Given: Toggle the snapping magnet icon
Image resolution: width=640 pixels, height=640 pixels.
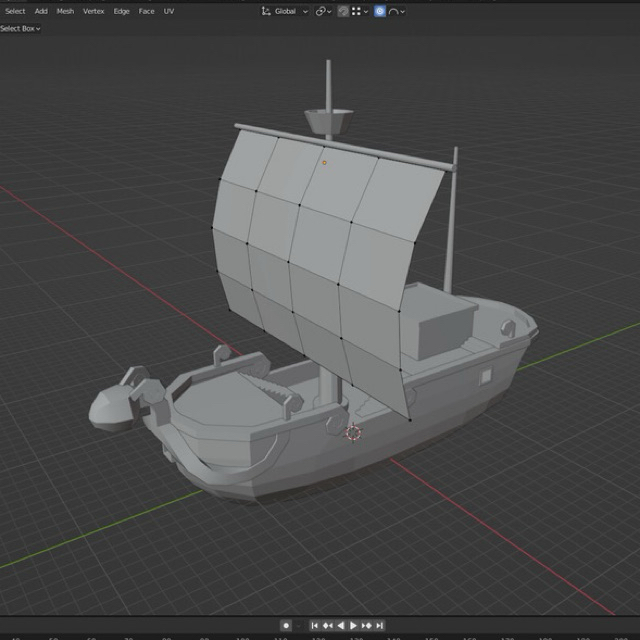Looking at the screenshot, I should (344, 11).
